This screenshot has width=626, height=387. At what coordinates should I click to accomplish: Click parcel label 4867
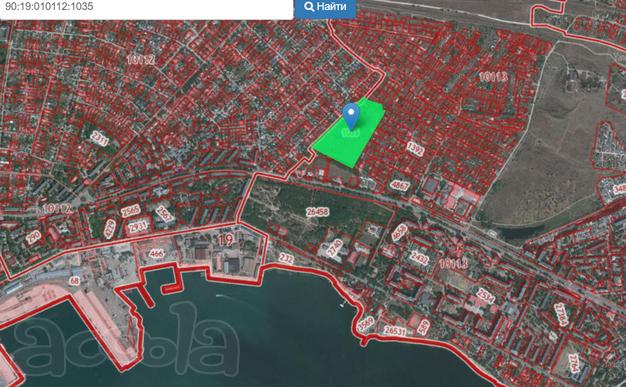click(400, 186)
